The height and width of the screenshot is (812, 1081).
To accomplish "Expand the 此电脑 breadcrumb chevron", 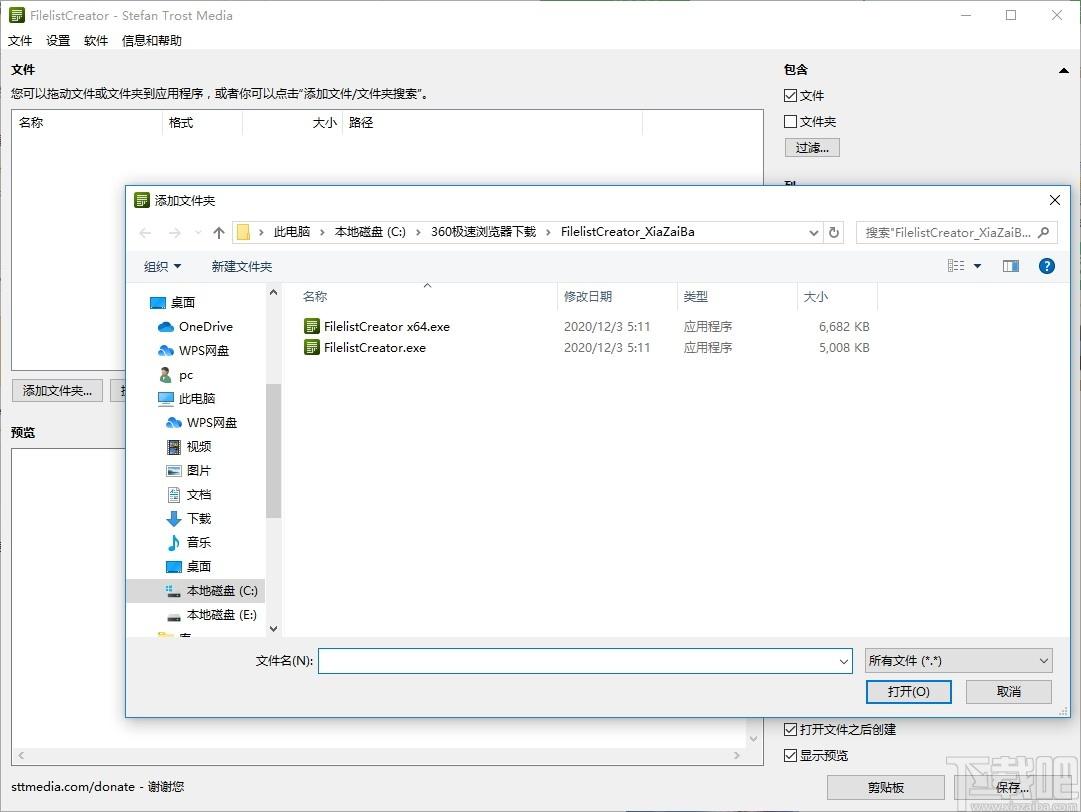I will 322,232.
